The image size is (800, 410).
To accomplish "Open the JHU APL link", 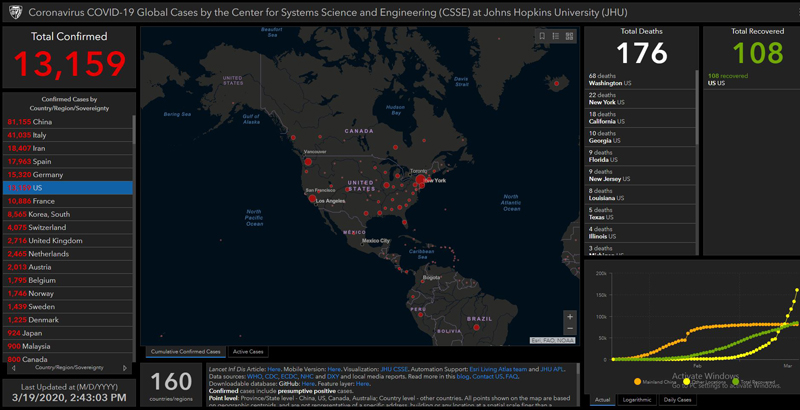I will coord(552,369).
